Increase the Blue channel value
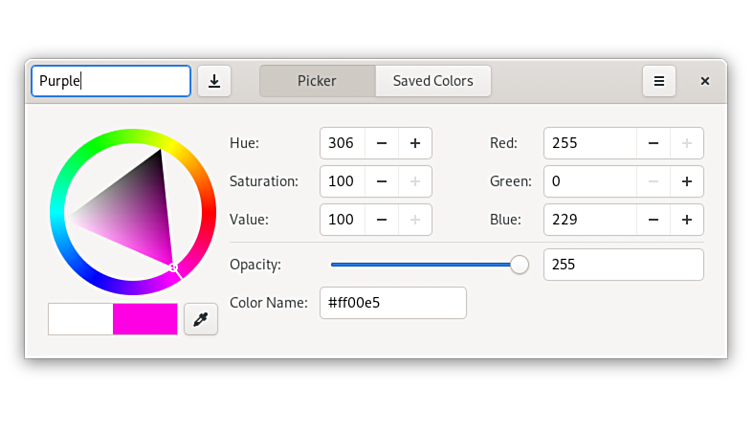752x423 pixels. 687,219
